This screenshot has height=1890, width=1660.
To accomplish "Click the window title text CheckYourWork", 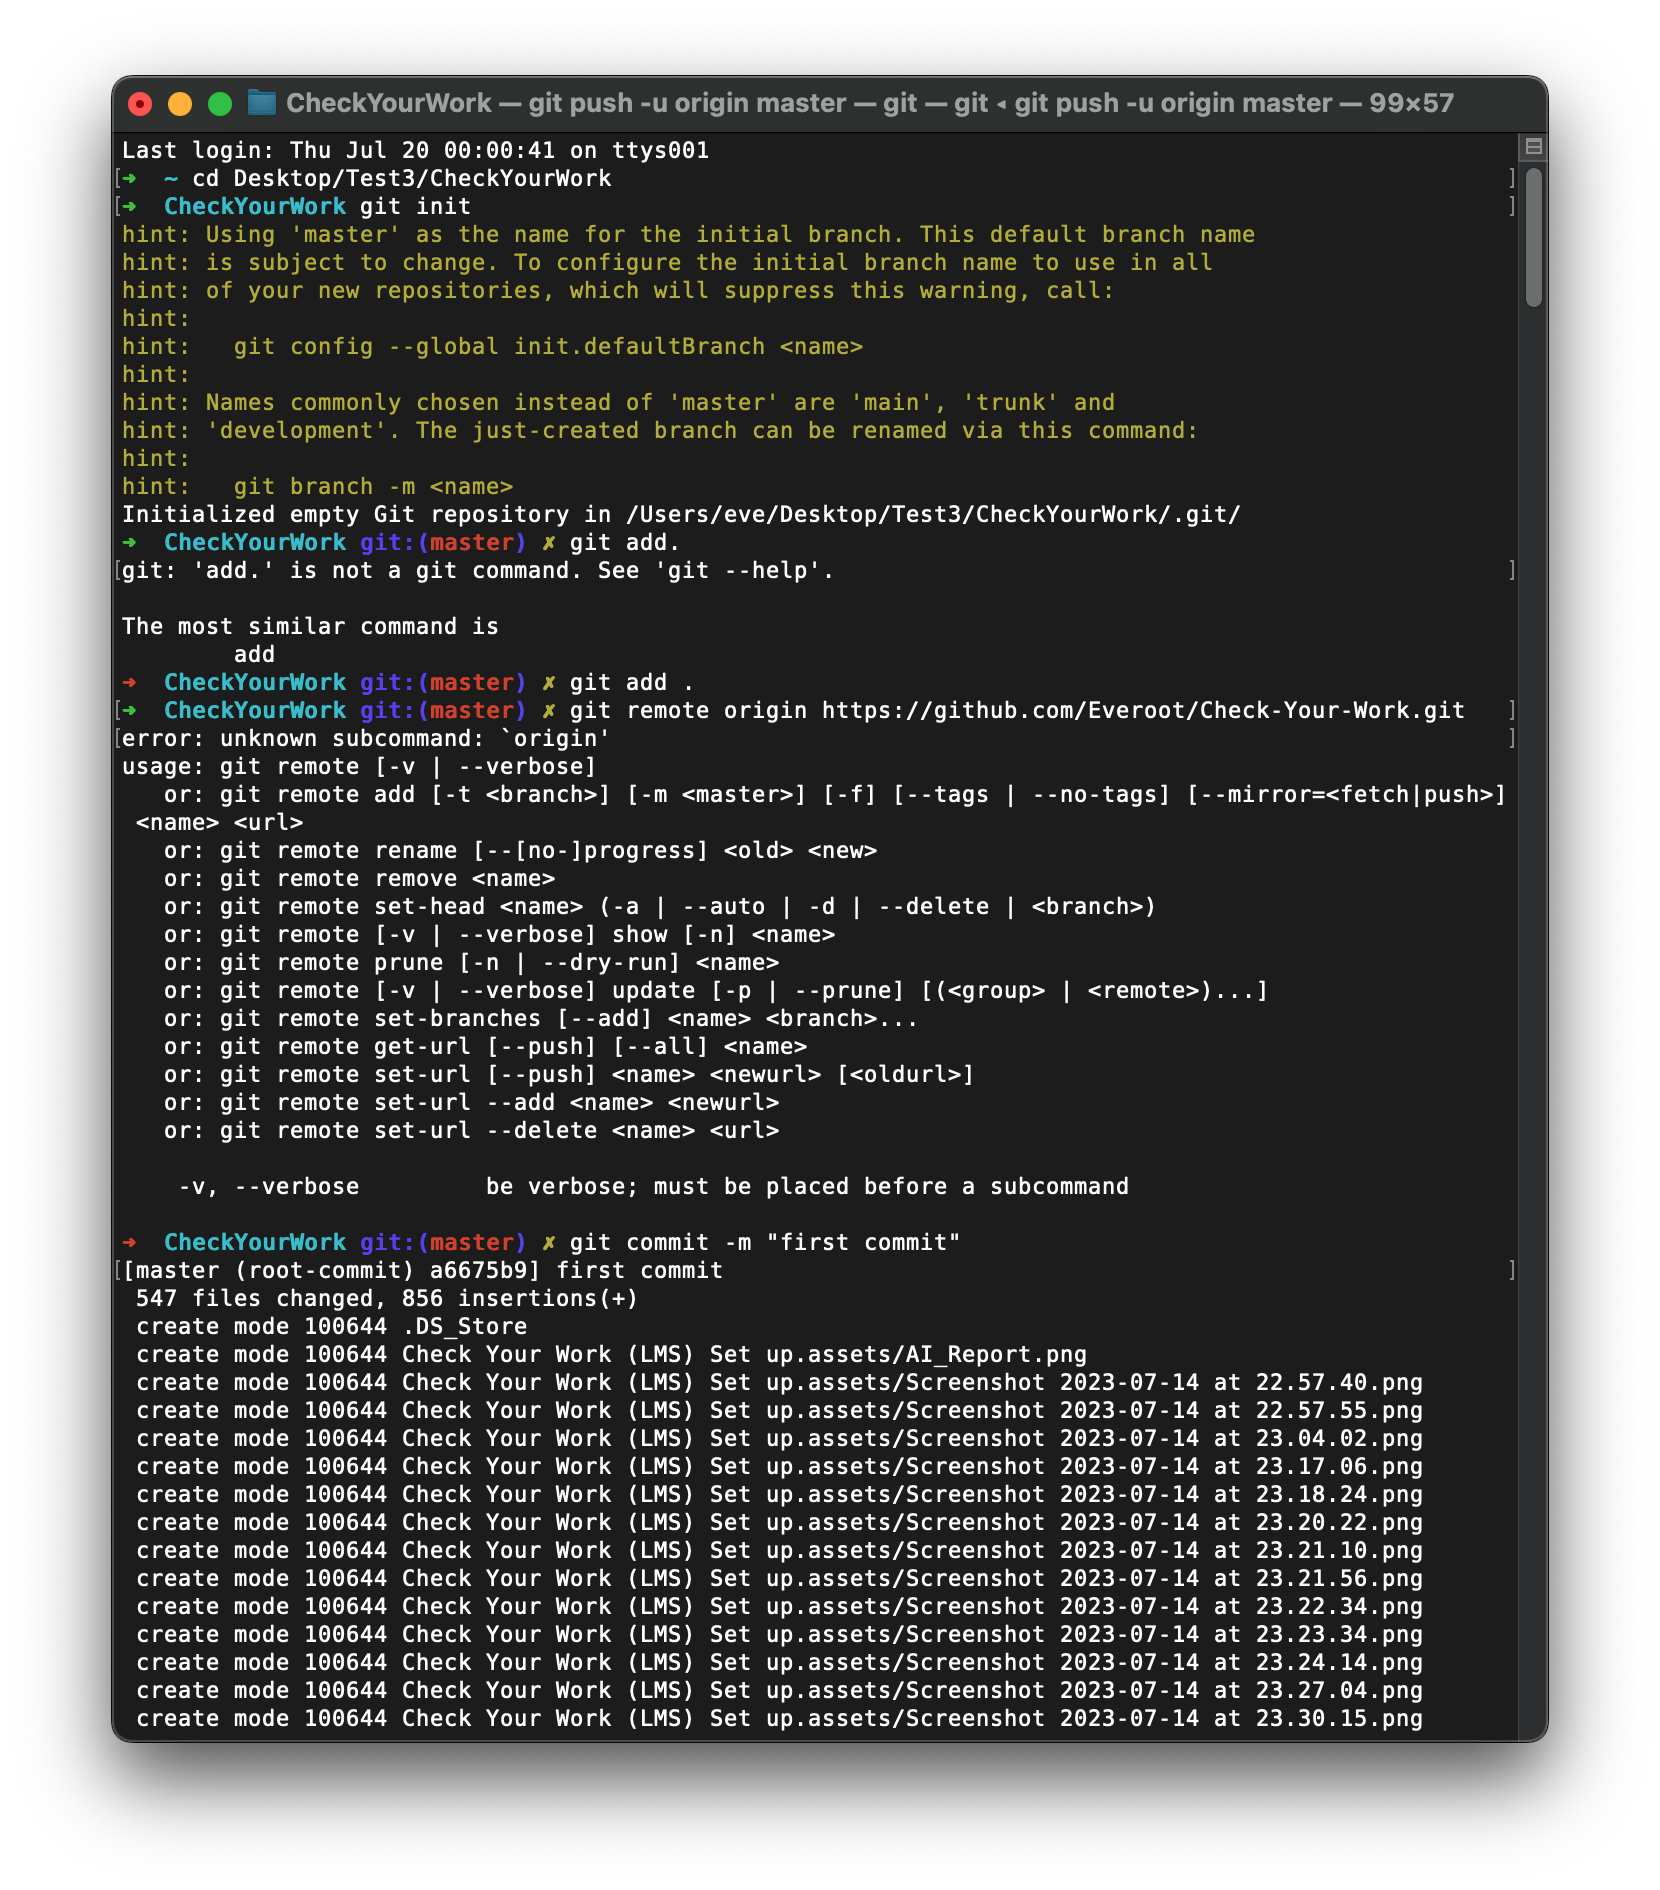I will 389,103.
